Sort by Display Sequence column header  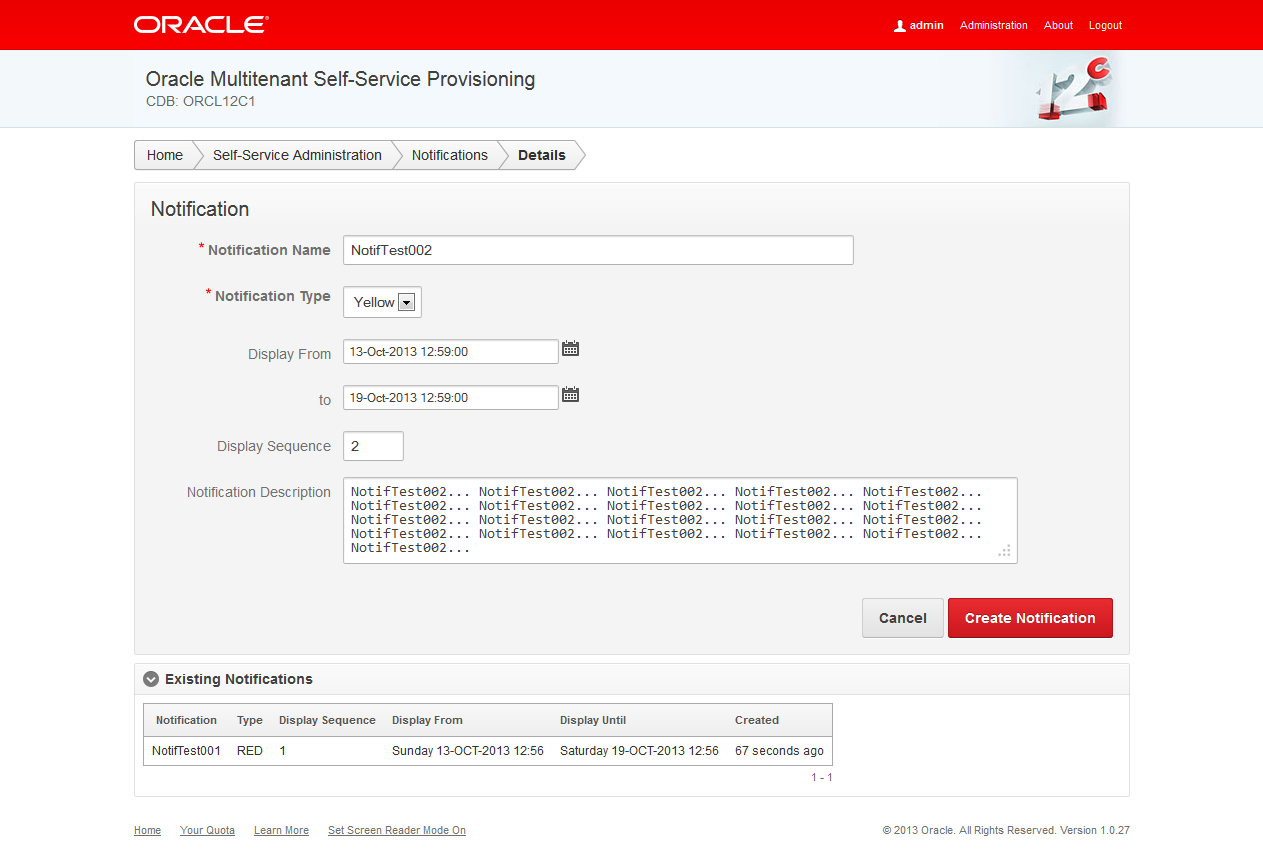327,720
